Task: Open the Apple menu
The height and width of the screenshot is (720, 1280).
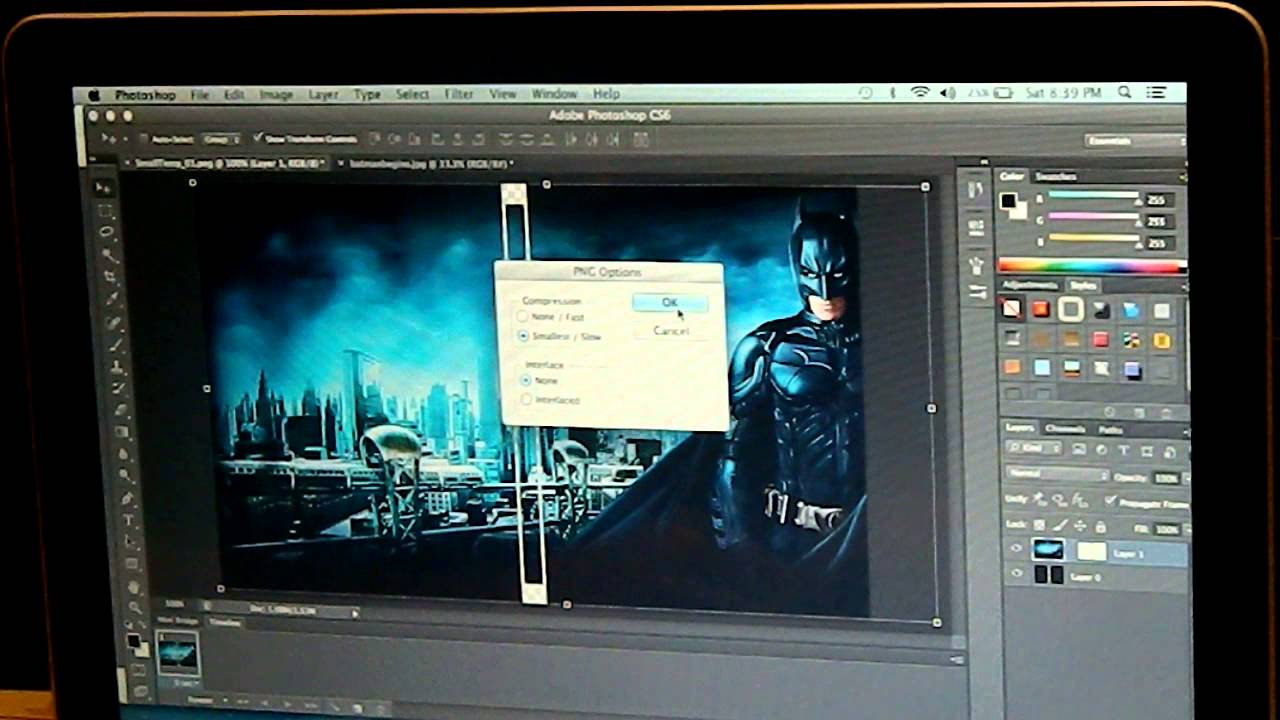Action: 94,95
